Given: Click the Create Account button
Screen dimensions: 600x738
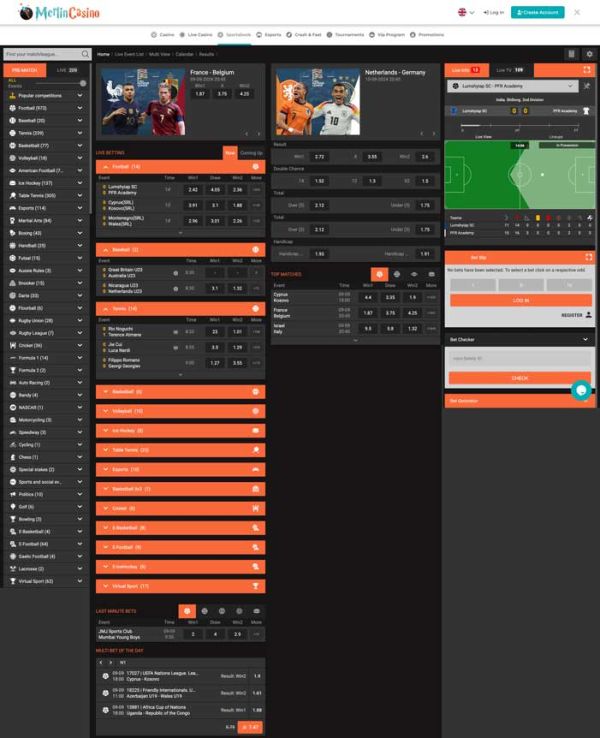Looking at the screenshot, I should [537, 12].
